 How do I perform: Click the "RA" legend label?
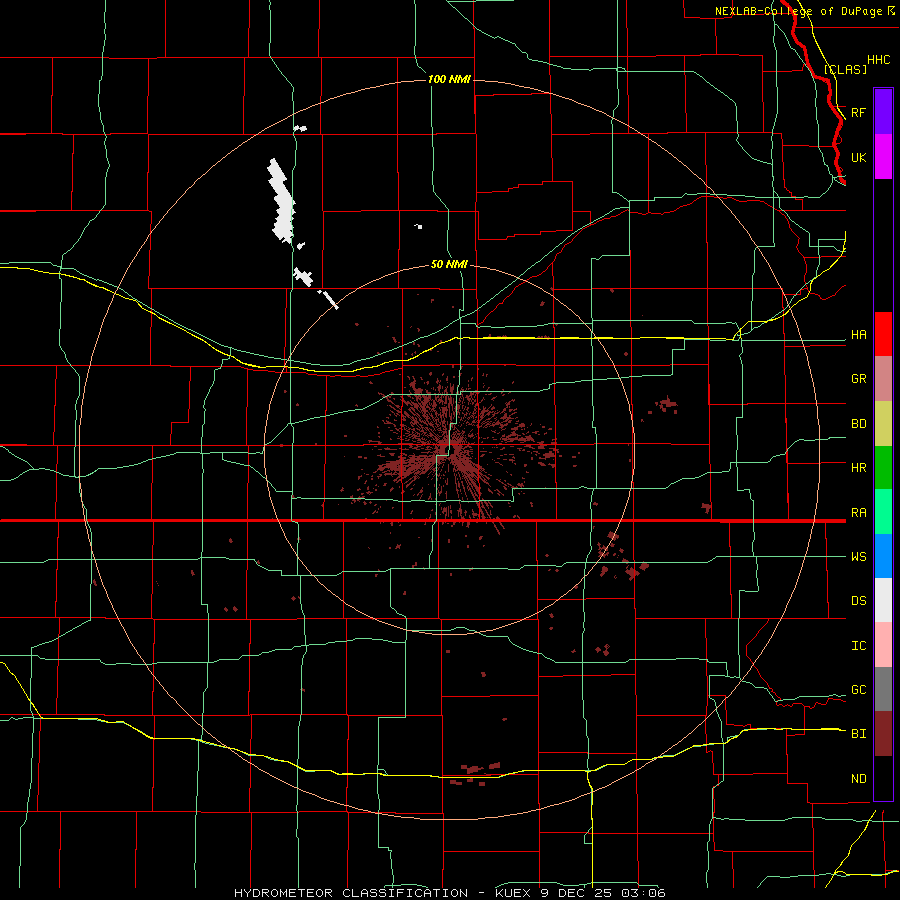858,513
